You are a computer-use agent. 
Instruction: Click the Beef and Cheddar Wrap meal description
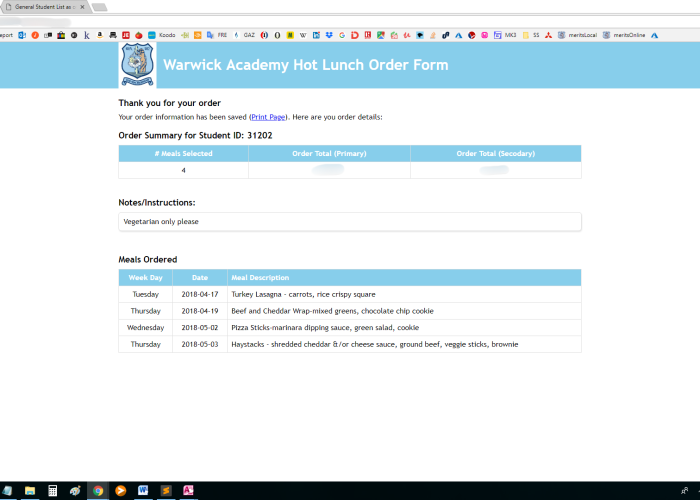332,311
